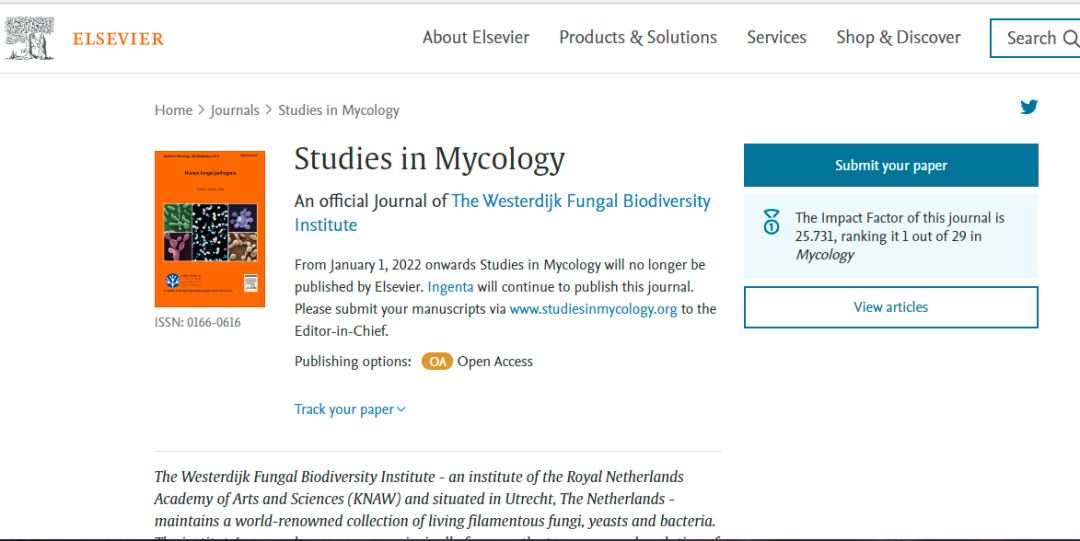Click the orange journal cover thumbnail
The width and height of the screenshot is (1080, 541).
(x=209, y=229)
